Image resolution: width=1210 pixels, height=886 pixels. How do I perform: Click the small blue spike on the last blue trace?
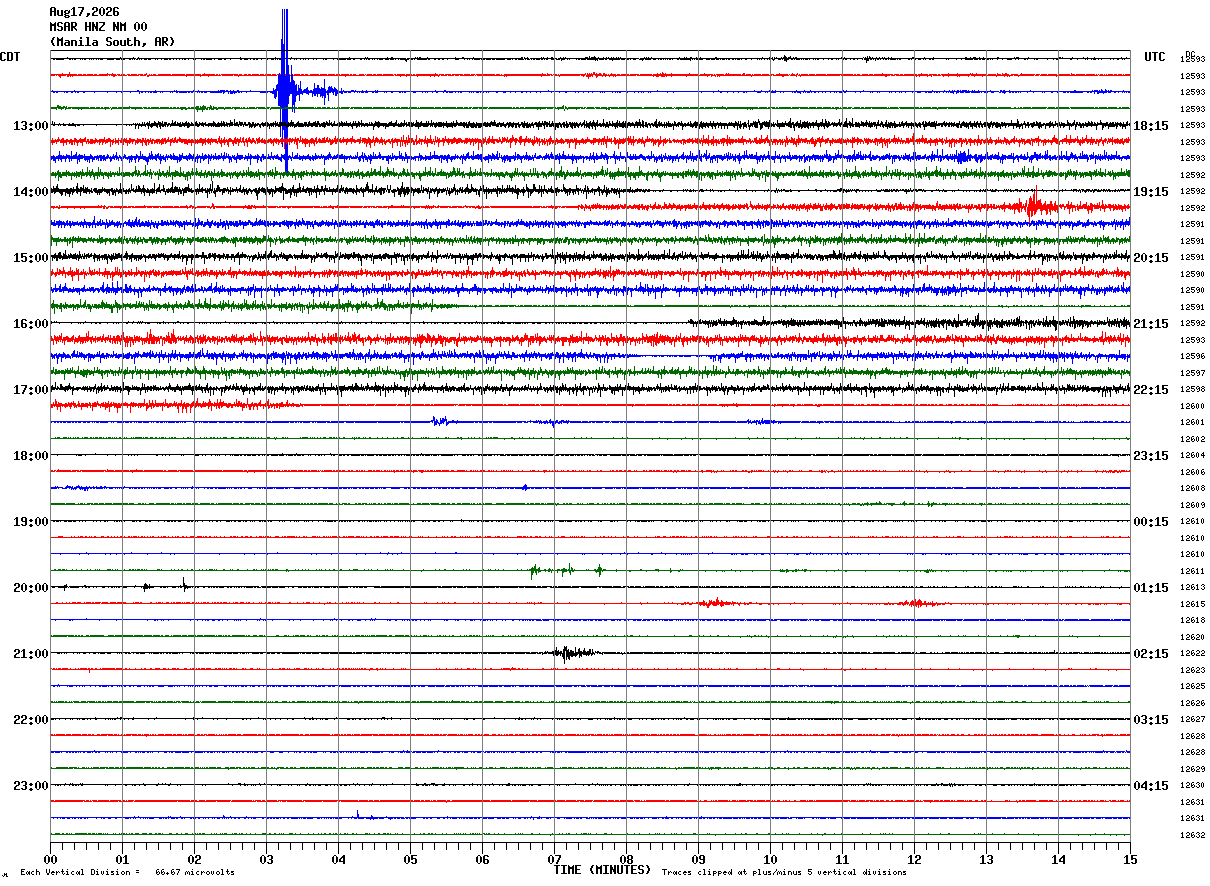click(358, 814)
